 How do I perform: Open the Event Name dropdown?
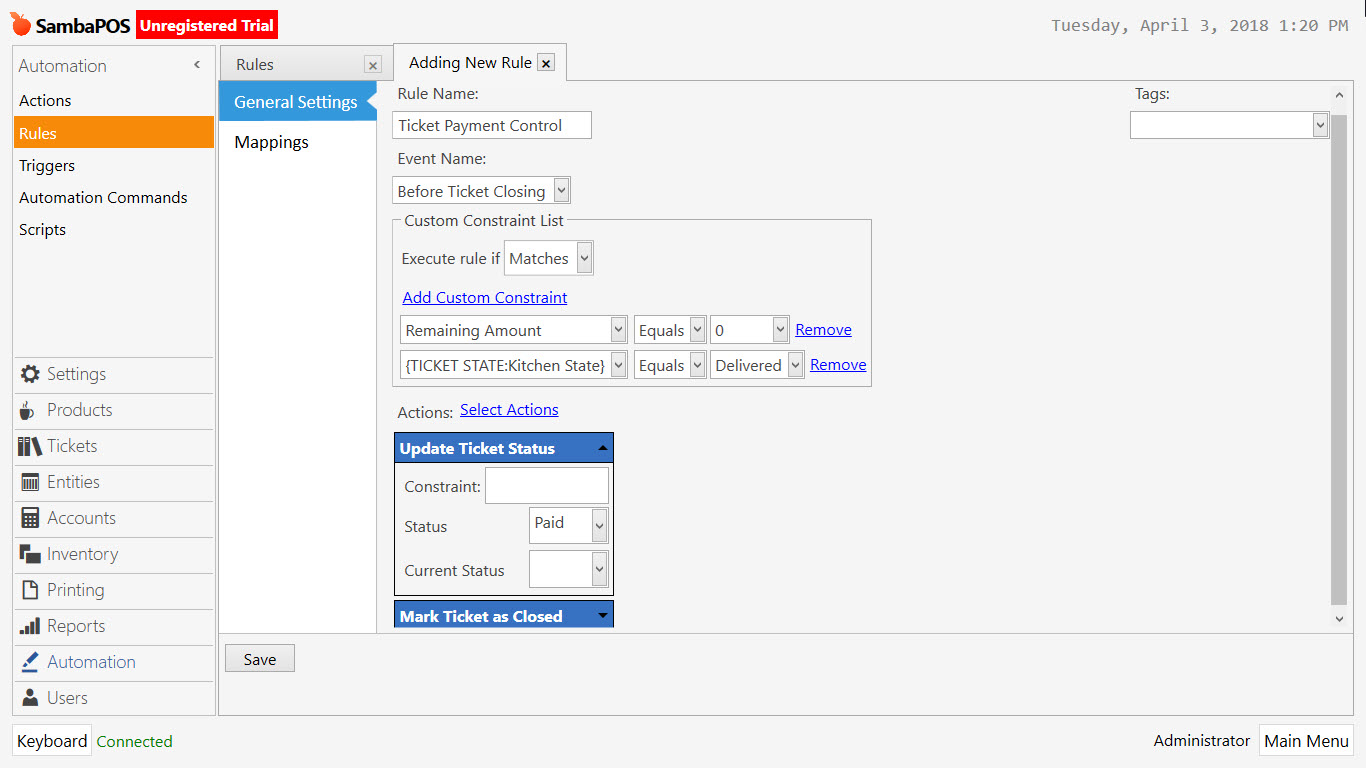point(562,190)
